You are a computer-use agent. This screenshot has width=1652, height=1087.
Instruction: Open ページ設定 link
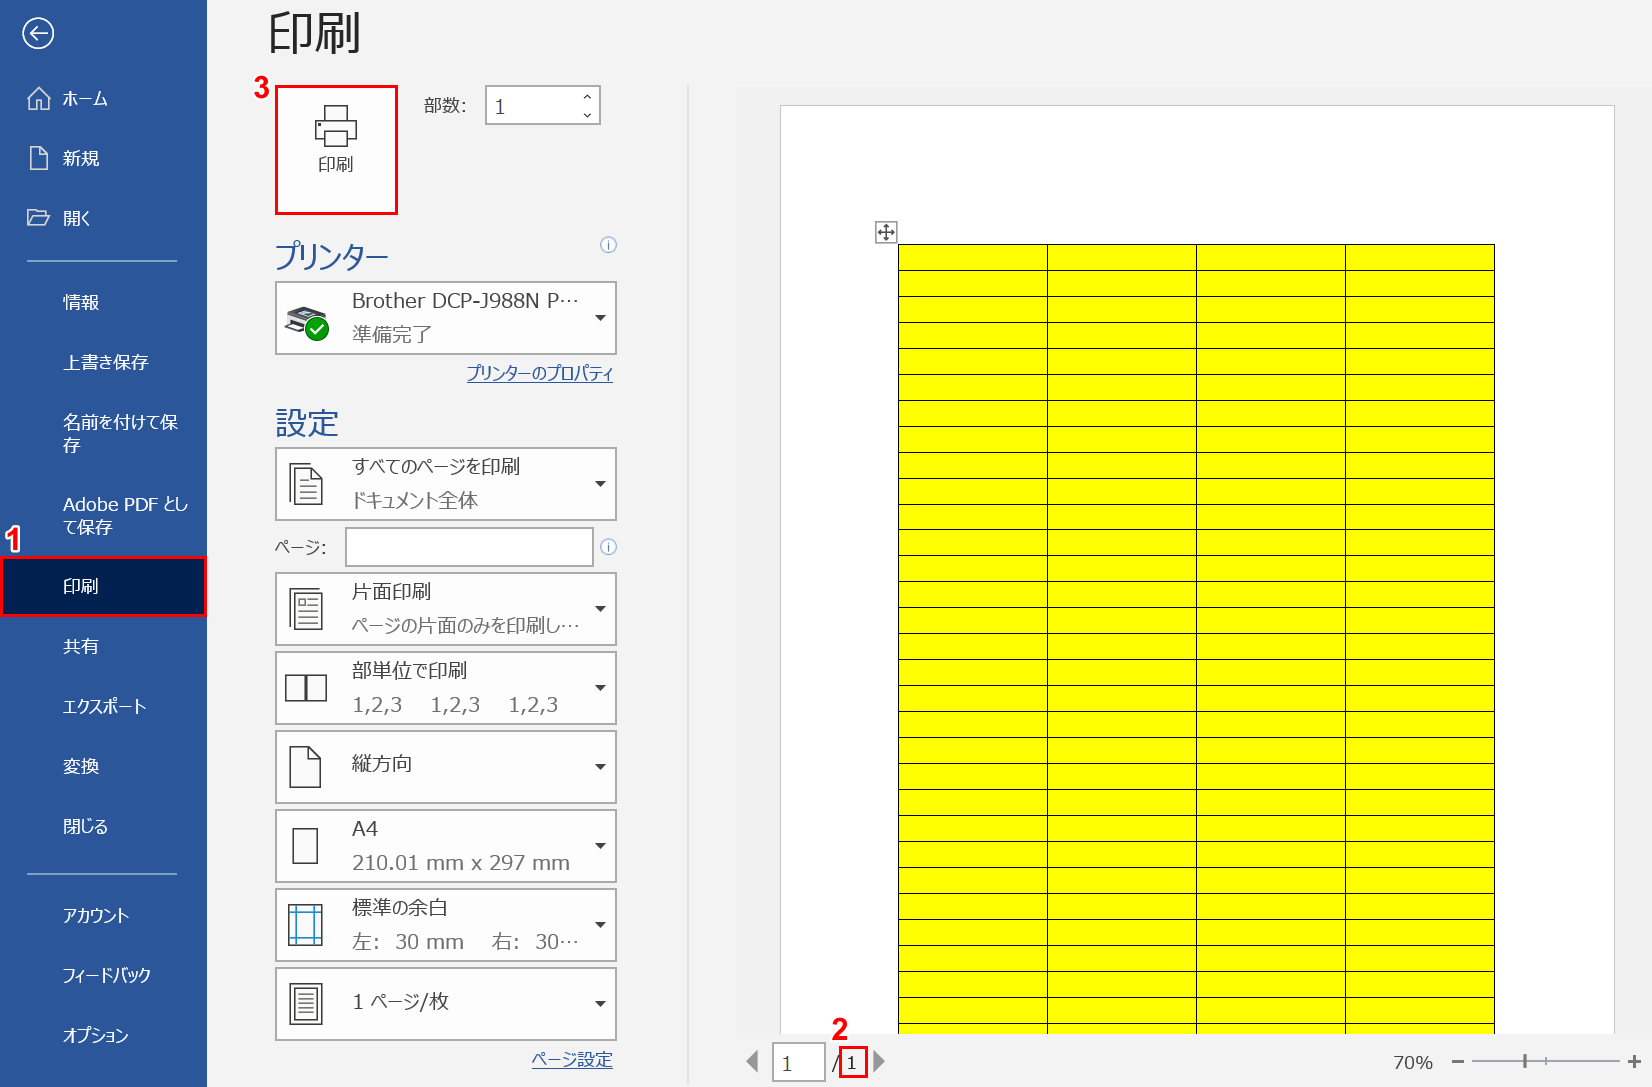point(572,1059)
